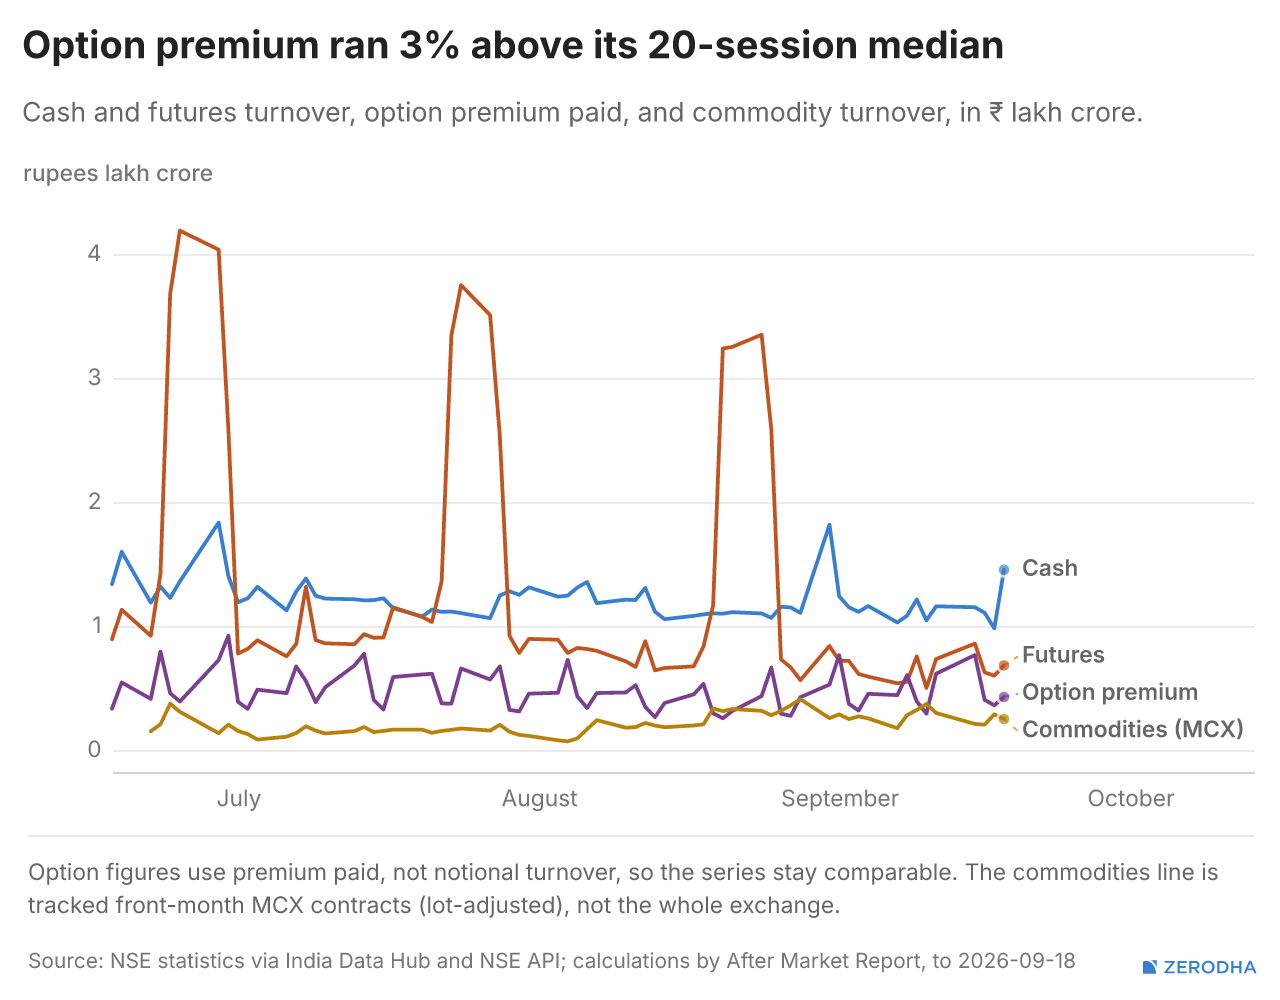Image resolution: width=1280 pixels, height=1000 pixels.
Task: Click the September axis label
Action: pos(840,798)
